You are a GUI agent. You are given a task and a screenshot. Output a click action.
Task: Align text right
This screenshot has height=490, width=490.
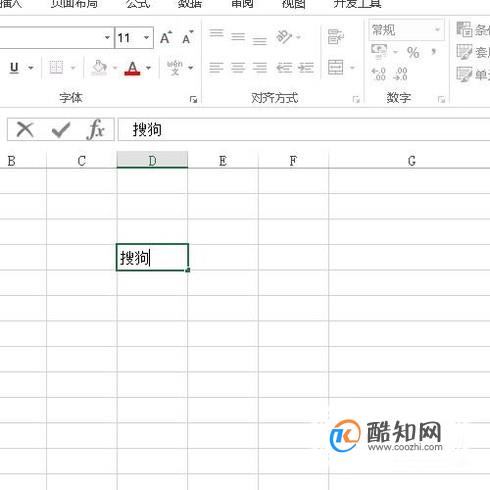[x=260, y=68]
